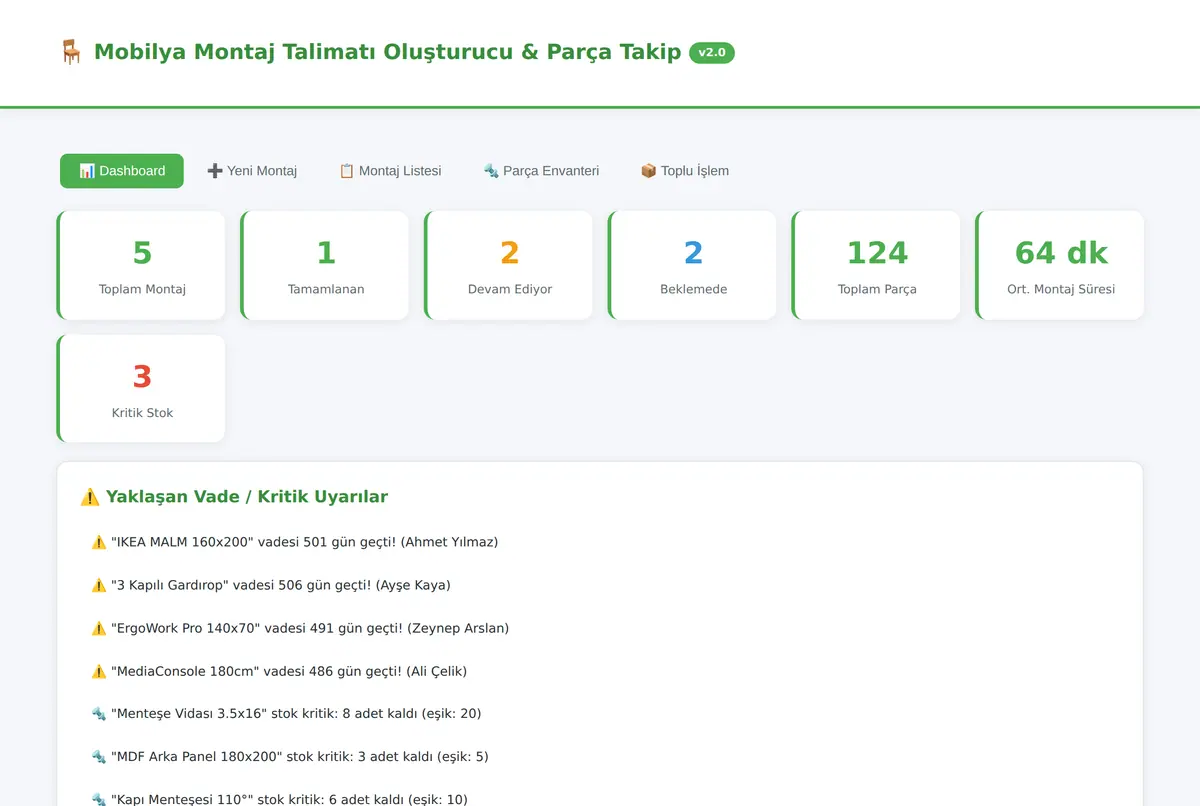
Task: Click the Yaklaşan Vade / Kritik Uyarılar heading
Action: click(233, 497)
